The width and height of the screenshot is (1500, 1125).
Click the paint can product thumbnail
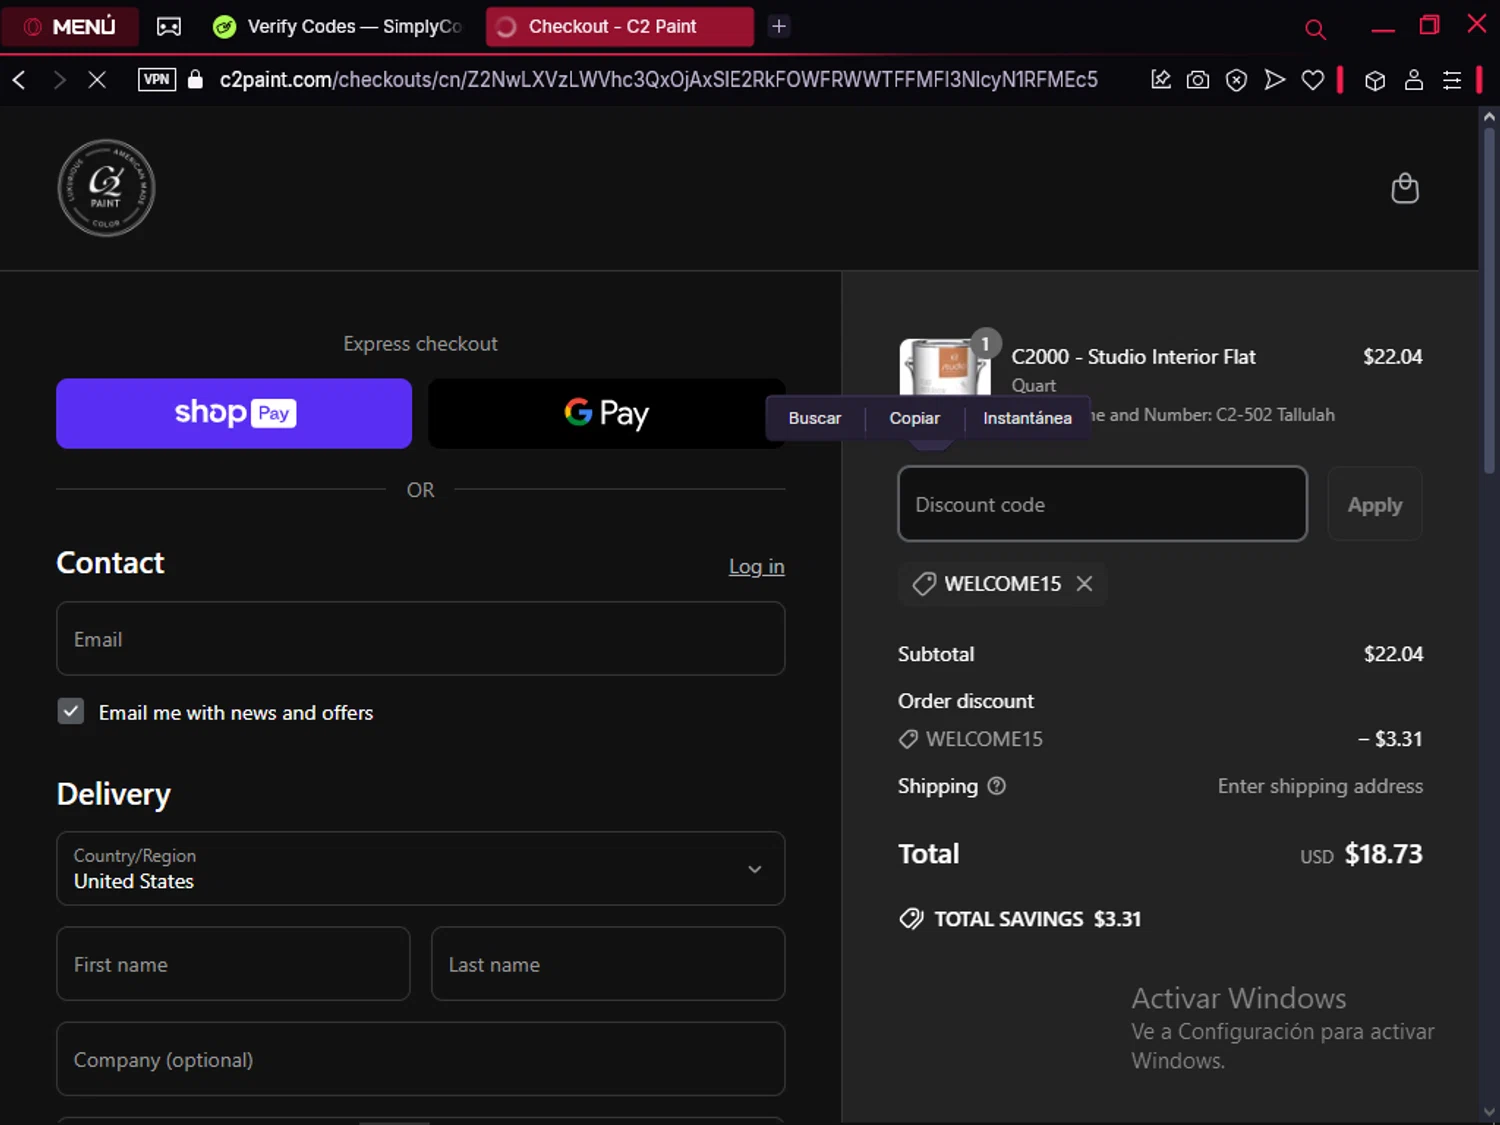[945, 368]
